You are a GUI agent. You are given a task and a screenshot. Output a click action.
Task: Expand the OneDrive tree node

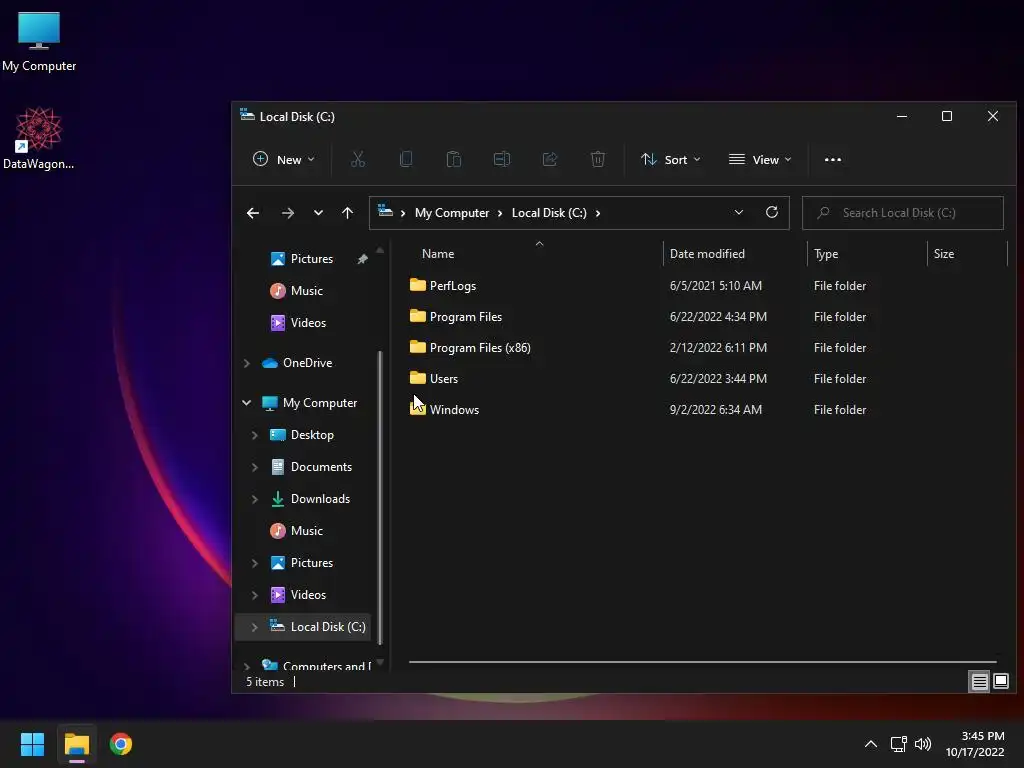tap(247, 363)
